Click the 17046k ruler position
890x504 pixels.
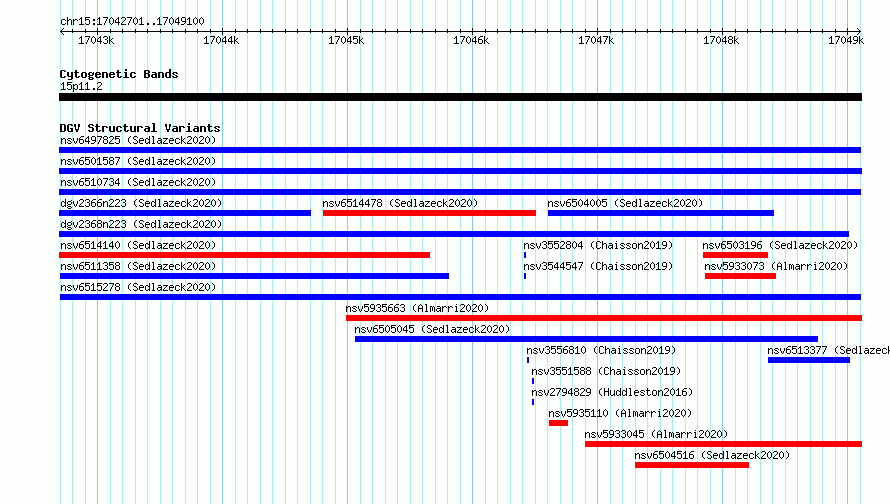tap(471, 40)
